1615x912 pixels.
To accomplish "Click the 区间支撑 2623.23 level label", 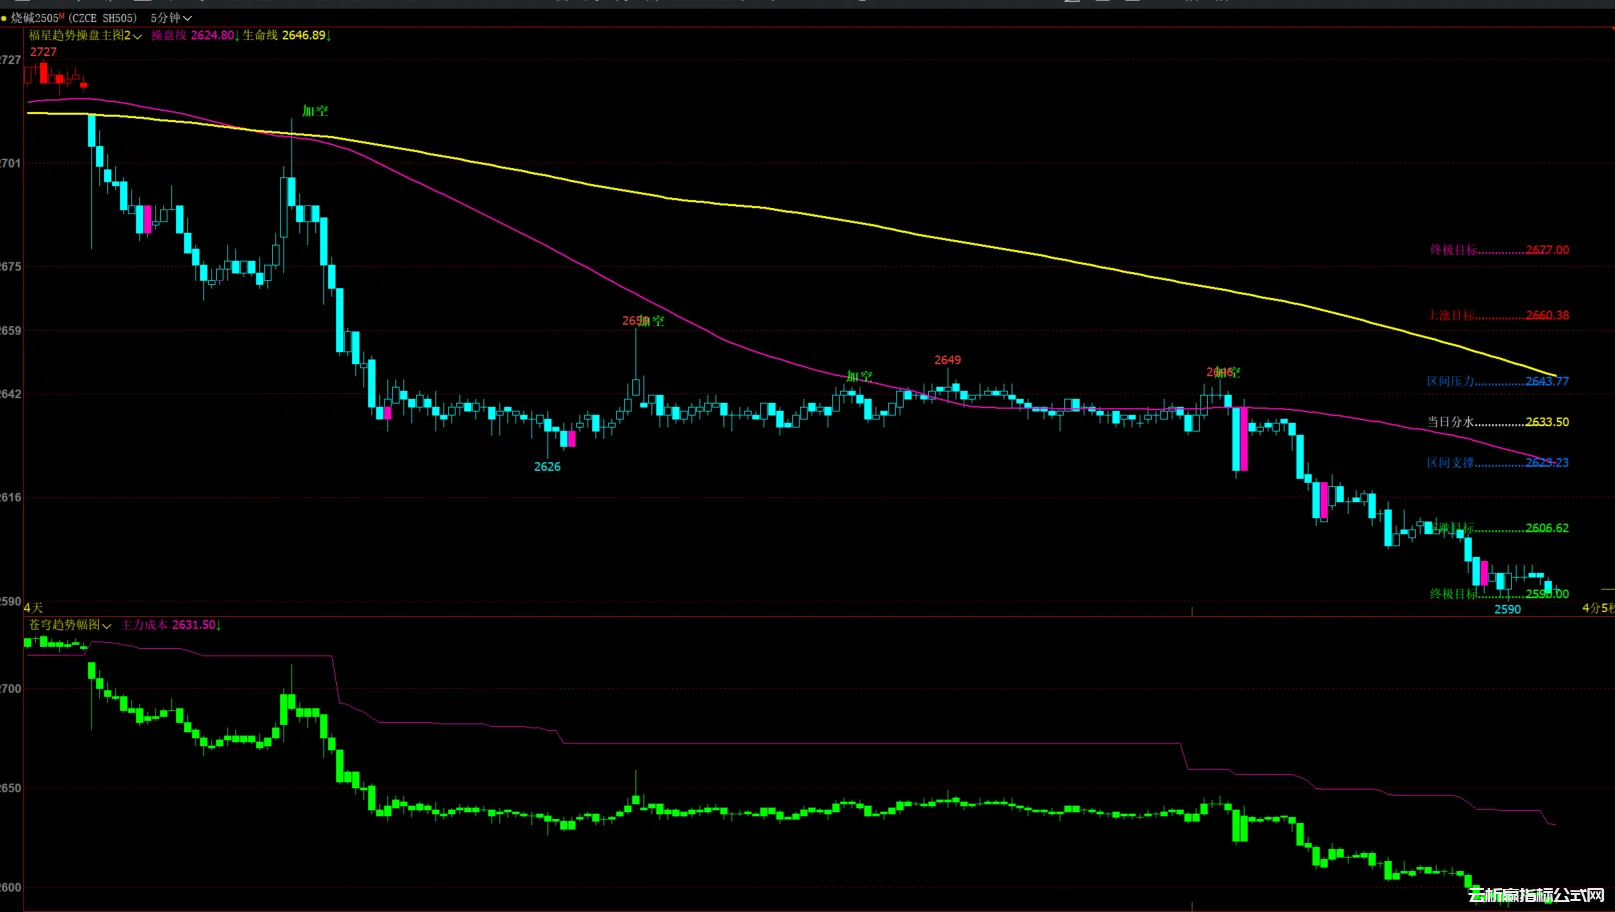I will pyautogui.click(x=1497, y=463).
